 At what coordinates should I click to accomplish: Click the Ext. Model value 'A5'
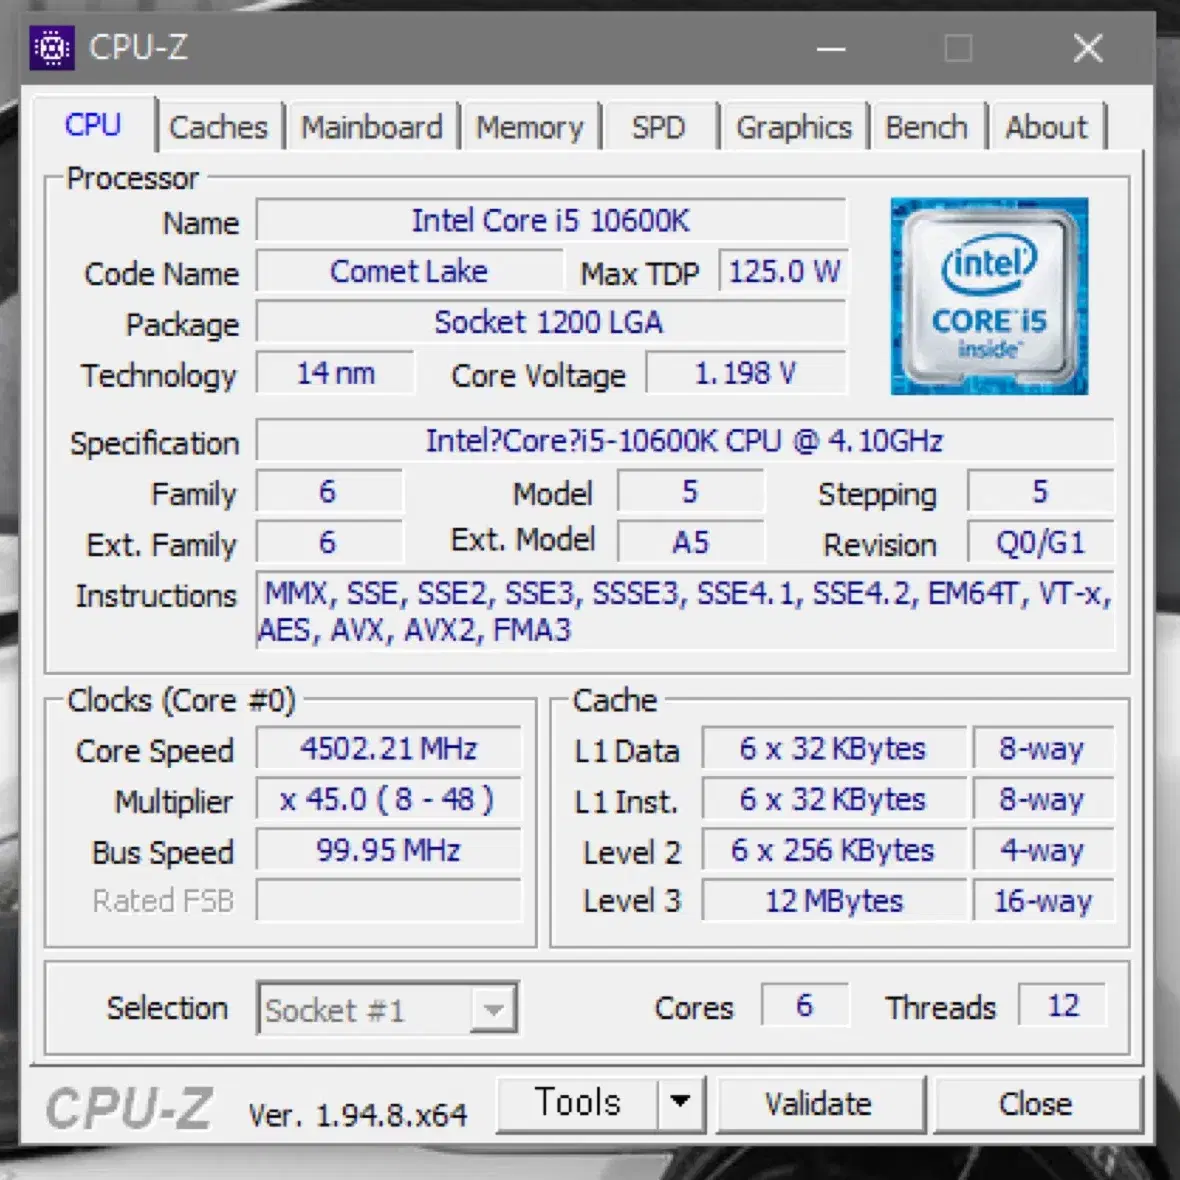point(691,543)
